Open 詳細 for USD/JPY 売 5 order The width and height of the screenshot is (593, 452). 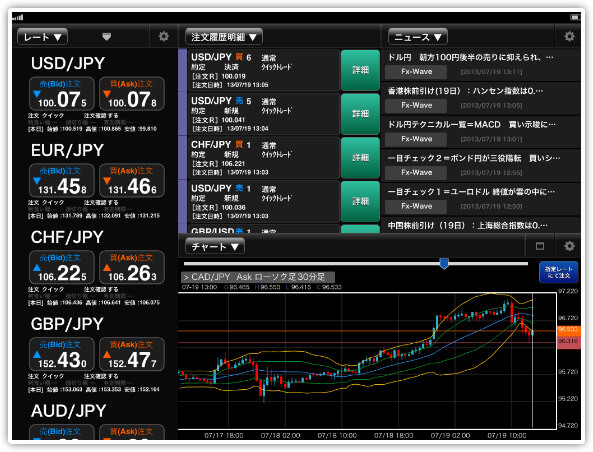click(360, 114)
